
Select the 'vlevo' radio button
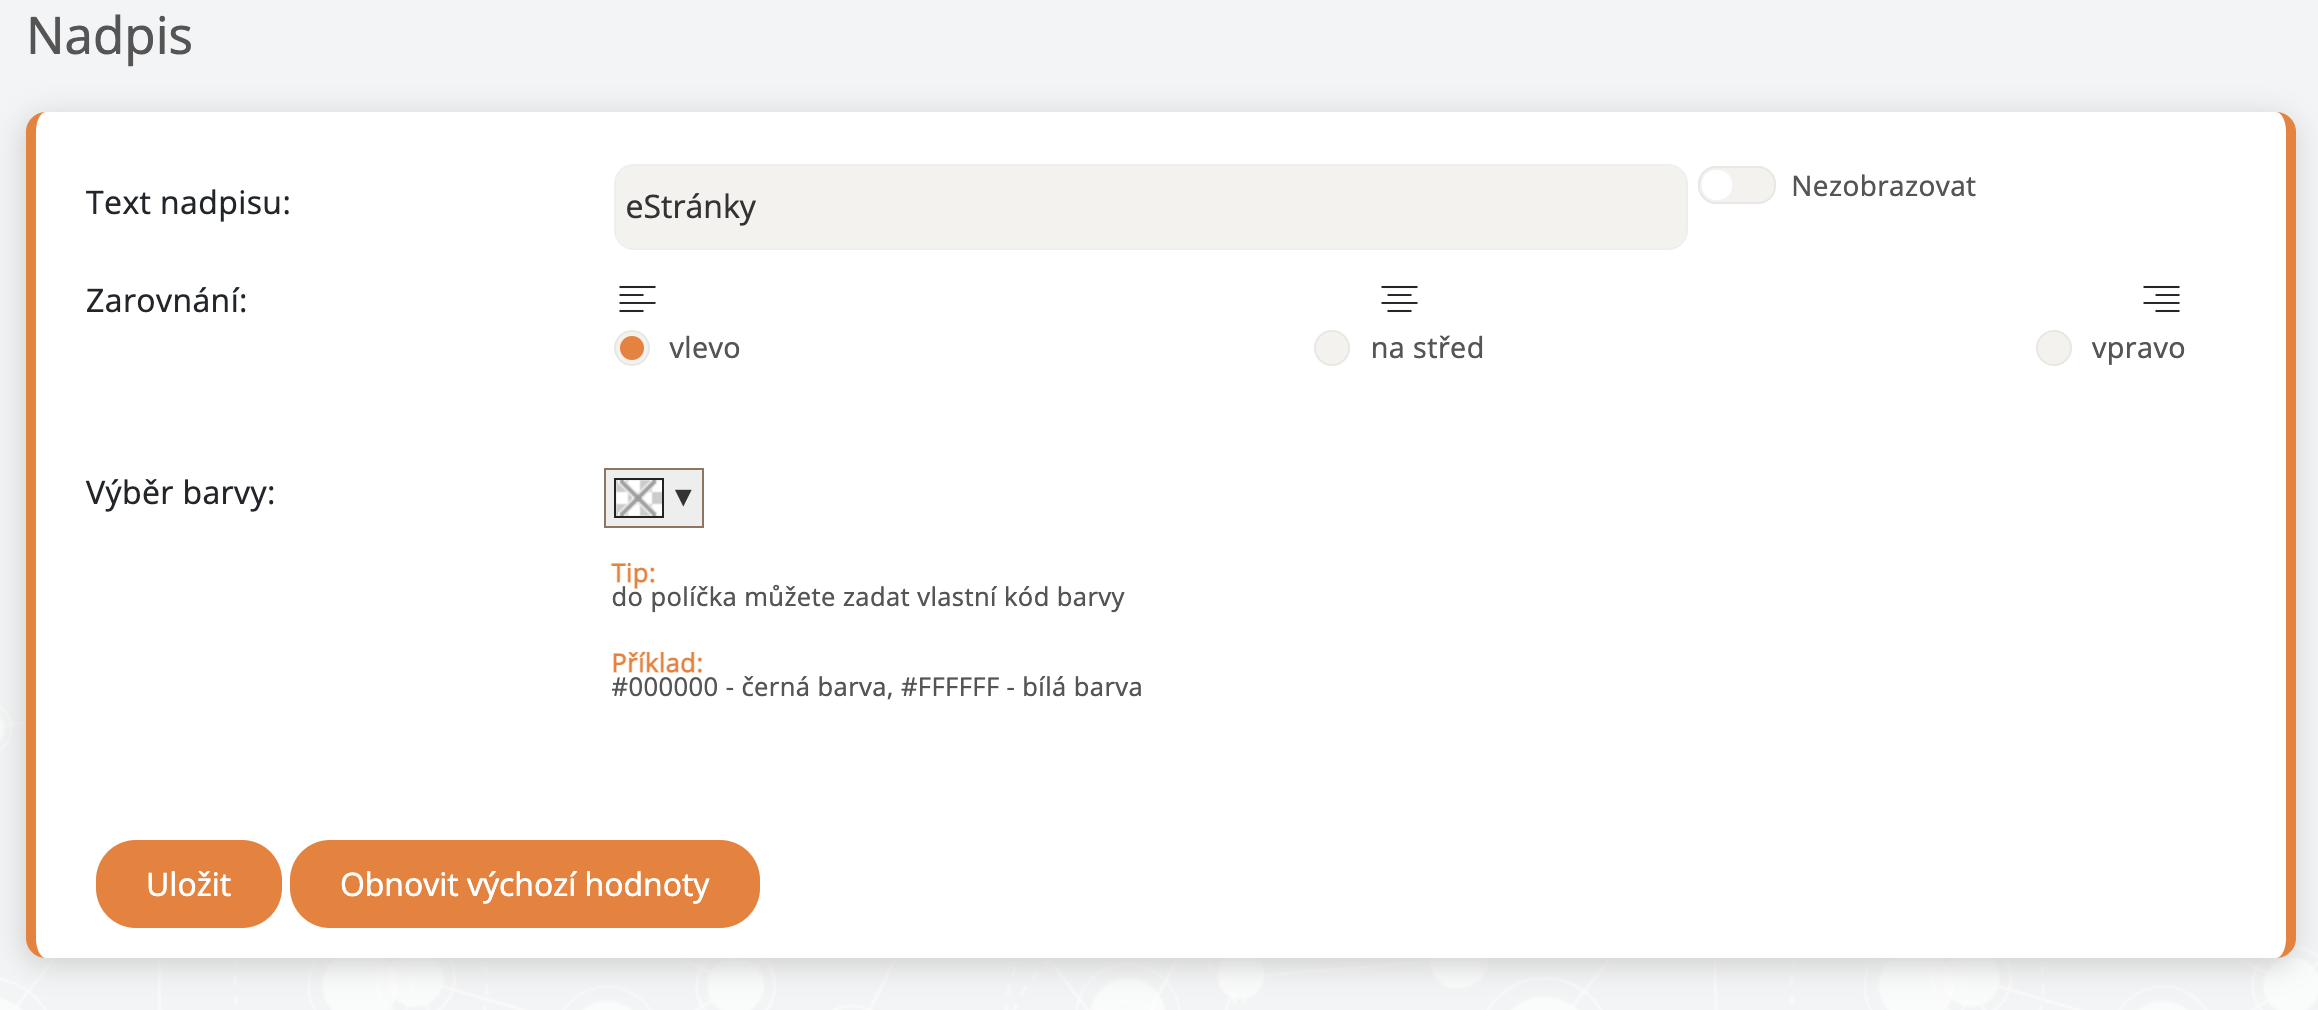(632, 348)
